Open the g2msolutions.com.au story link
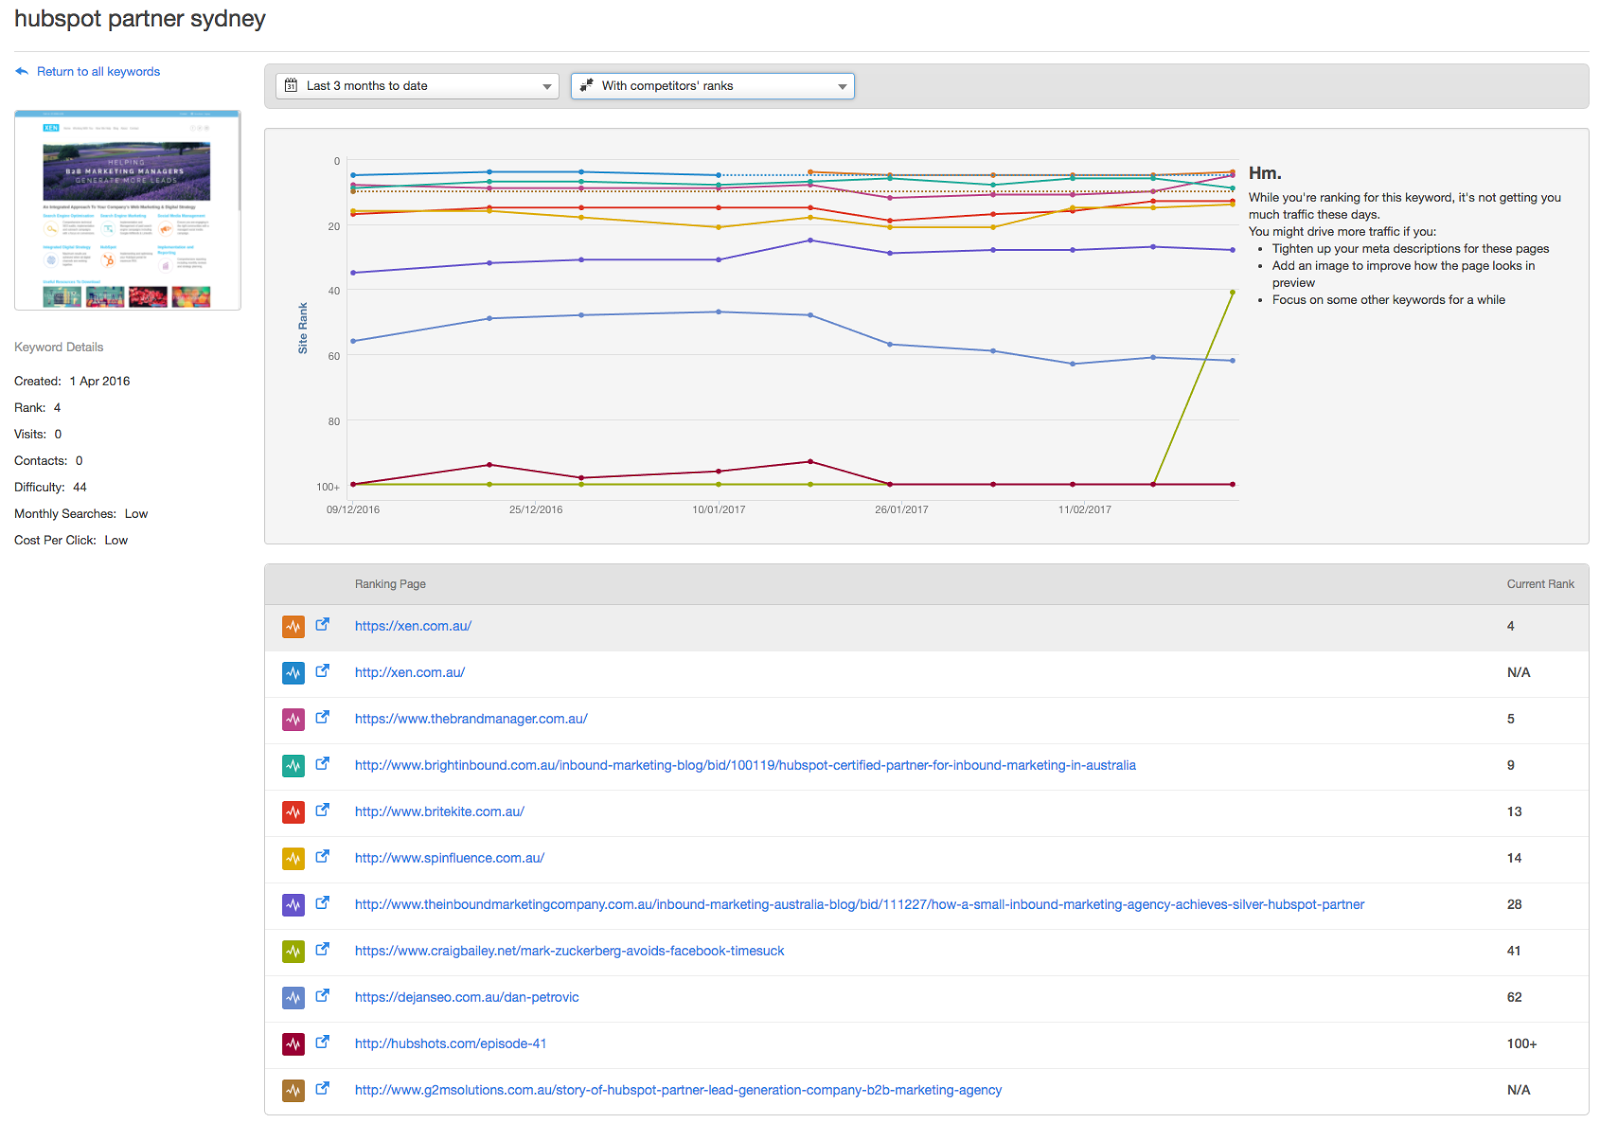Viewport: 1600px width, 1123px height. 678,1090
